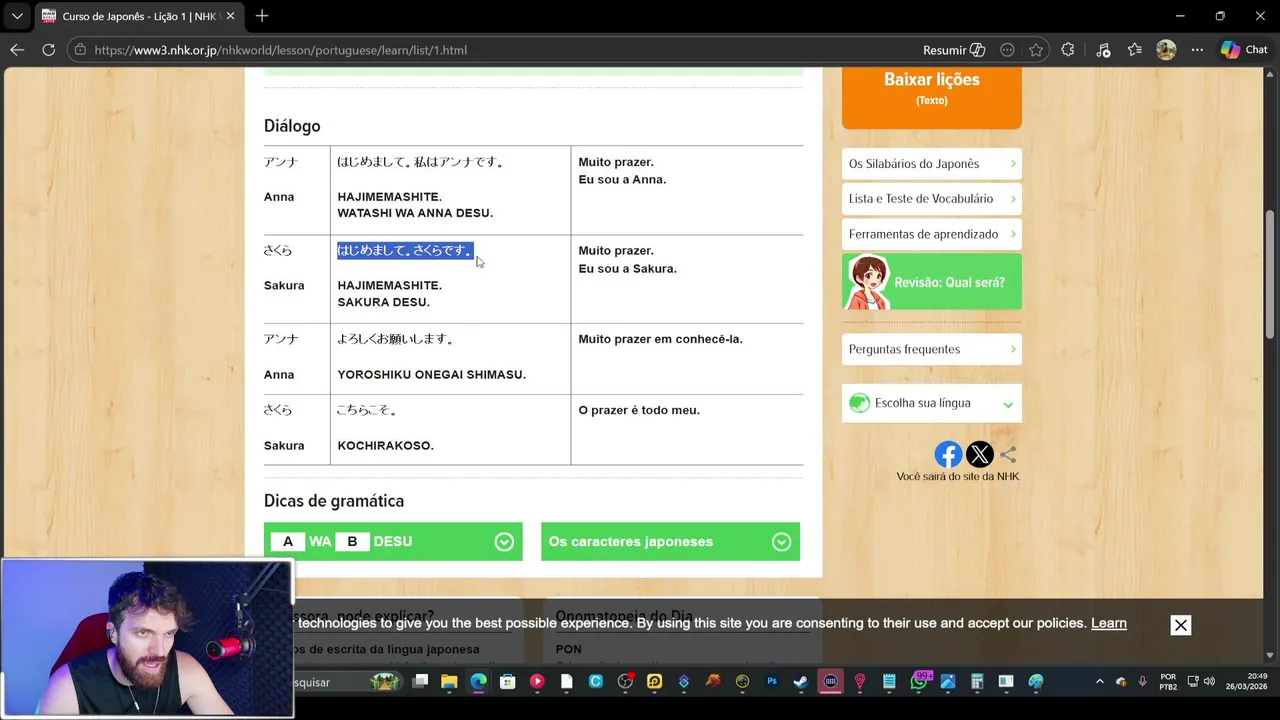Open Task View on the taskbar
Screen dimensions: 1280x720
coord(420,682)
